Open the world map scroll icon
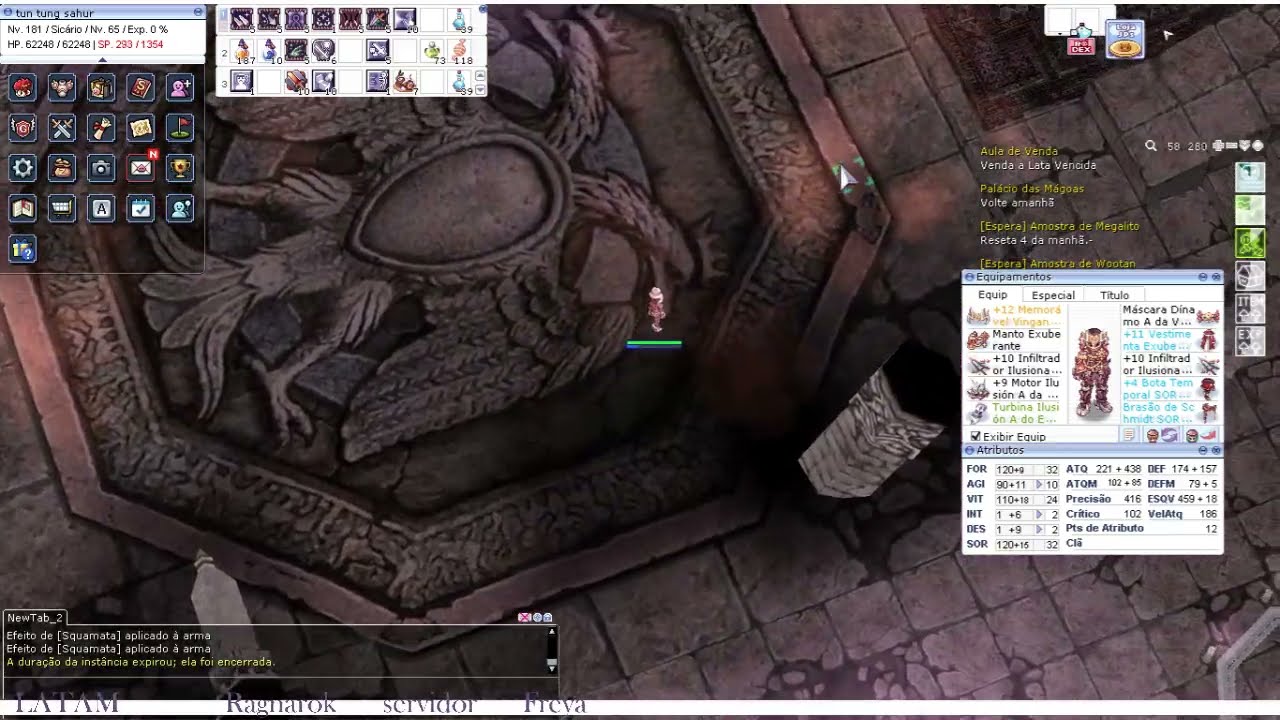Viewport: 1280px width, 720px height. (x=141, y=128)
